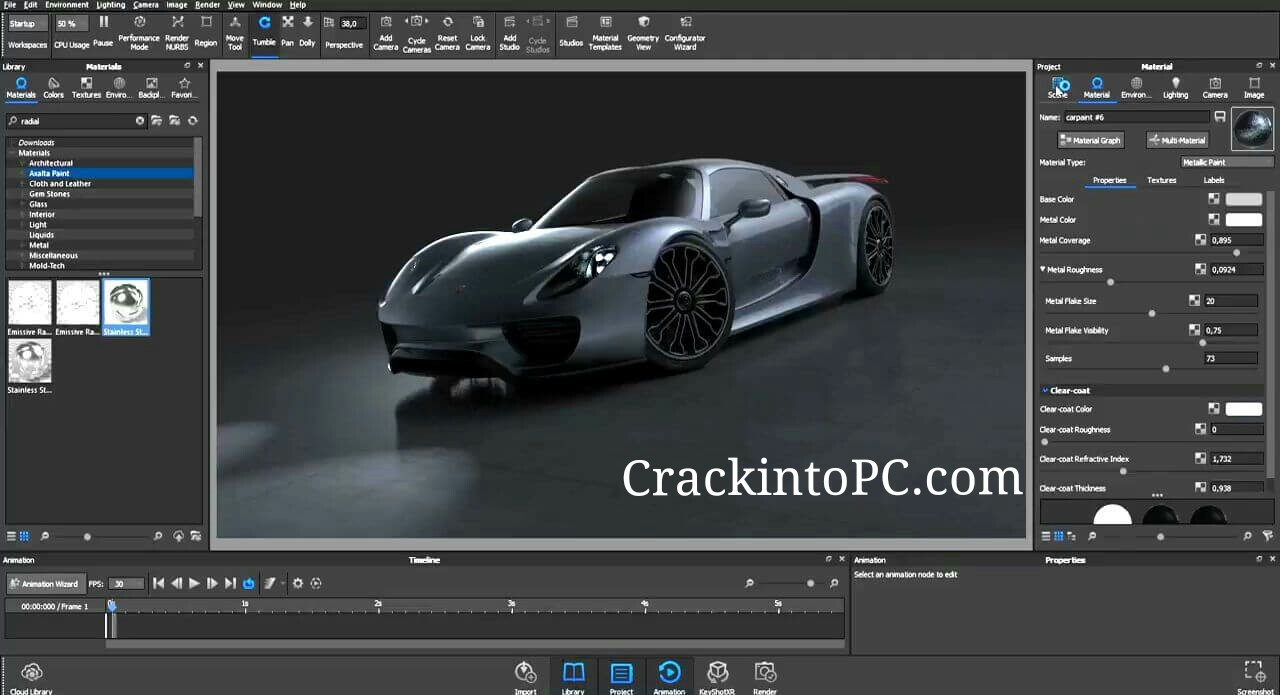The image size is (1280, 695).
Task: Collapse the Materials tree folder
Action: tap(12, 153)
